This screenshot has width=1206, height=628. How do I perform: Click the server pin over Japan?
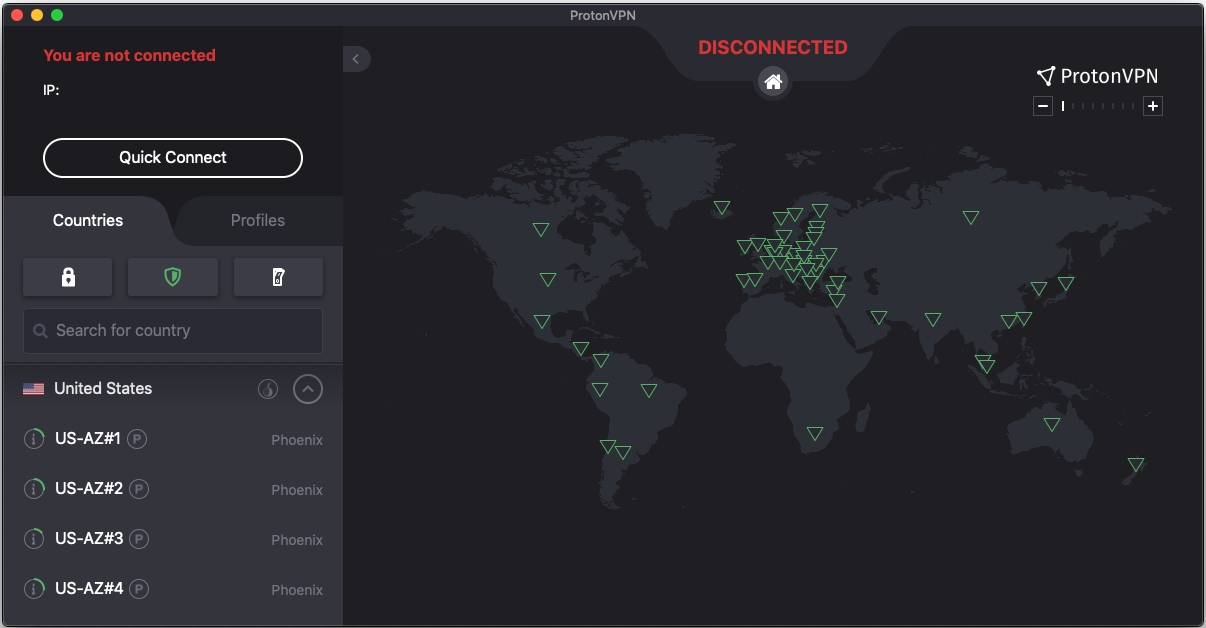tap(1066, 284)
